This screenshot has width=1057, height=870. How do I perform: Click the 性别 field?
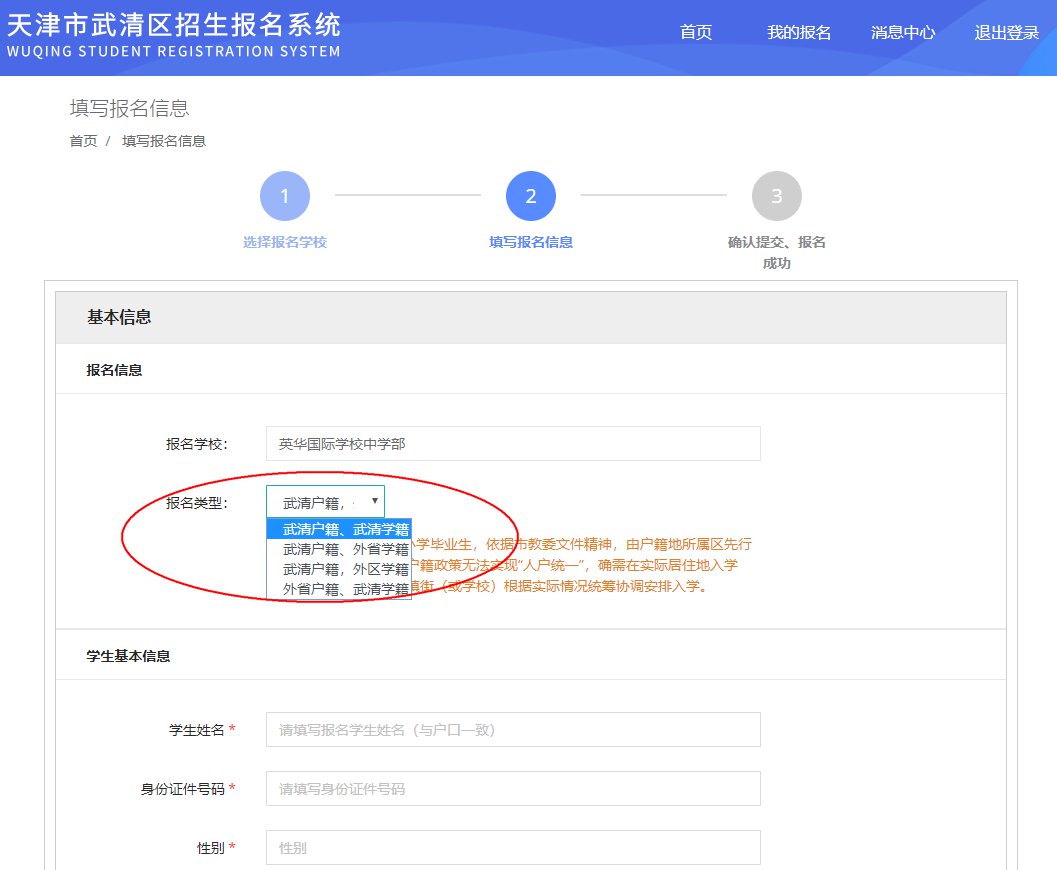point(513,848)
